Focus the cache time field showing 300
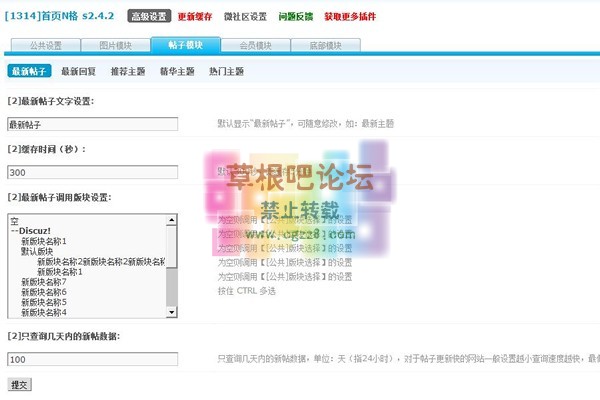The image size is (600, 400). pyautogui.click(x=93, y=172)
